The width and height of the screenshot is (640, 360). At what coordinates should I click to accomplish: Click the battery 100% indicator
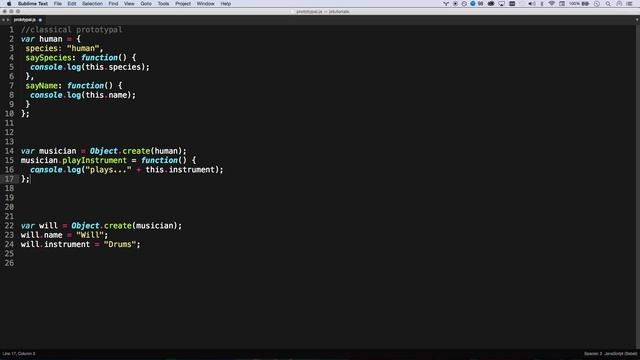579,4
